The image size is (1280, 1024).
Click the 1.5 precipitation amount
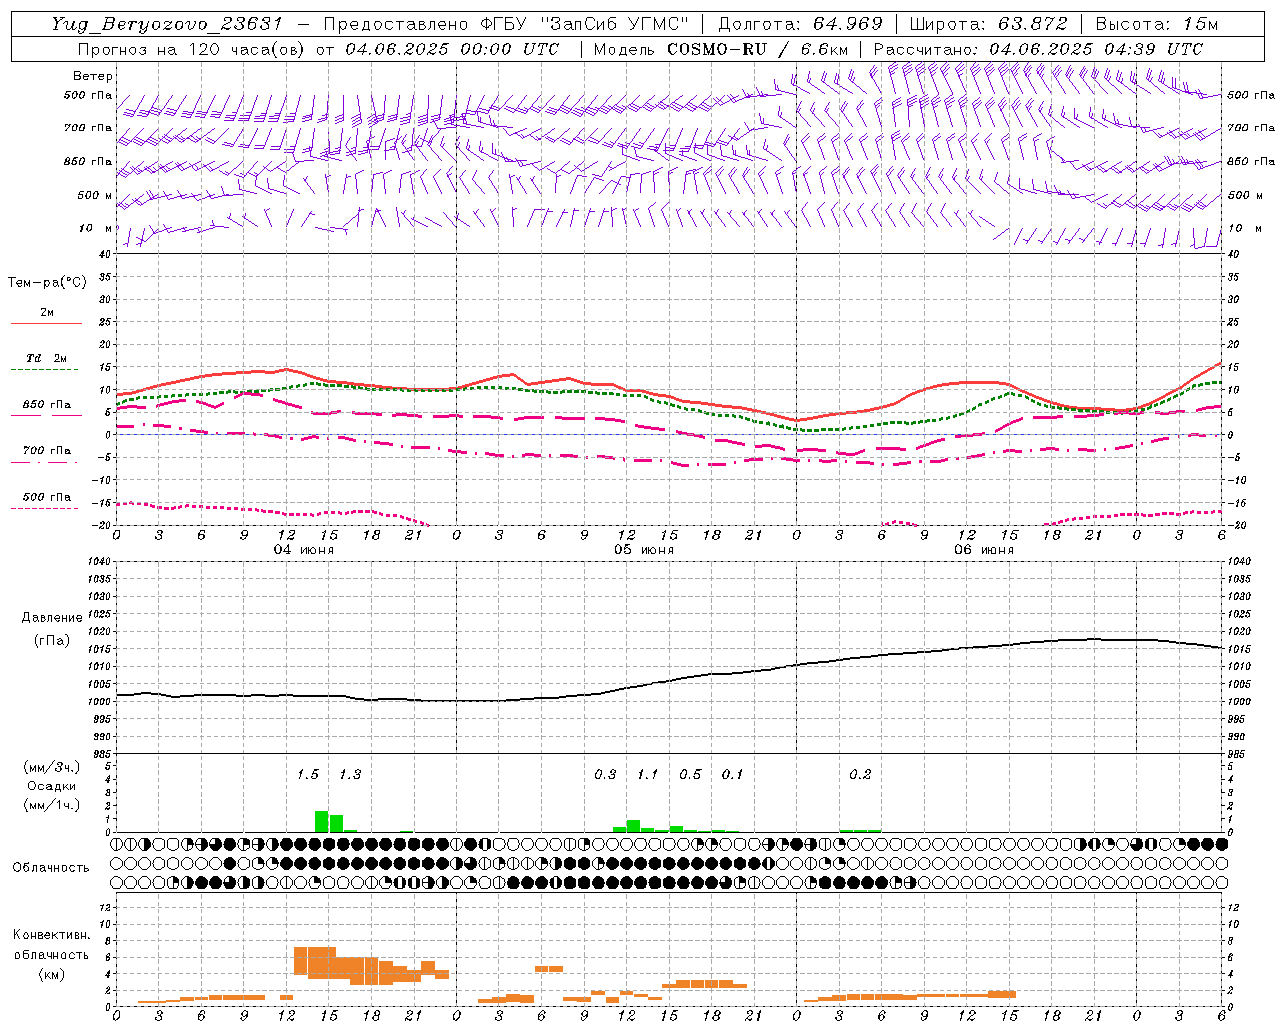click(308, 775)
